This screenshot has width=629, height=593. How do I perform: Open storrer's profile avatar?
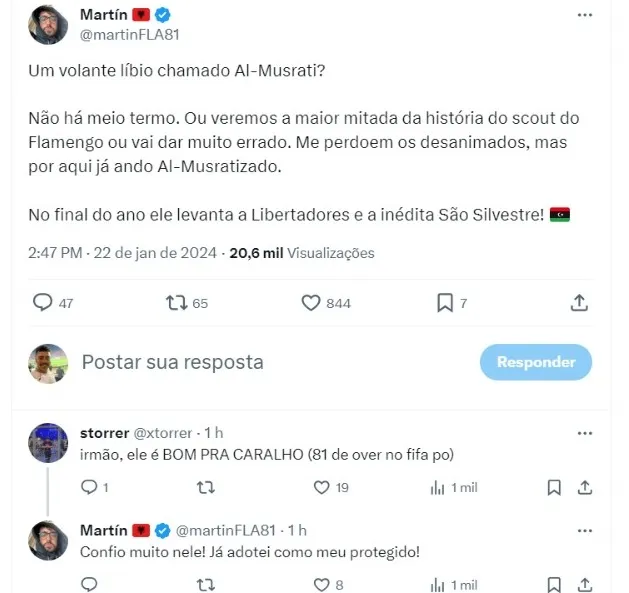[48, 443]
